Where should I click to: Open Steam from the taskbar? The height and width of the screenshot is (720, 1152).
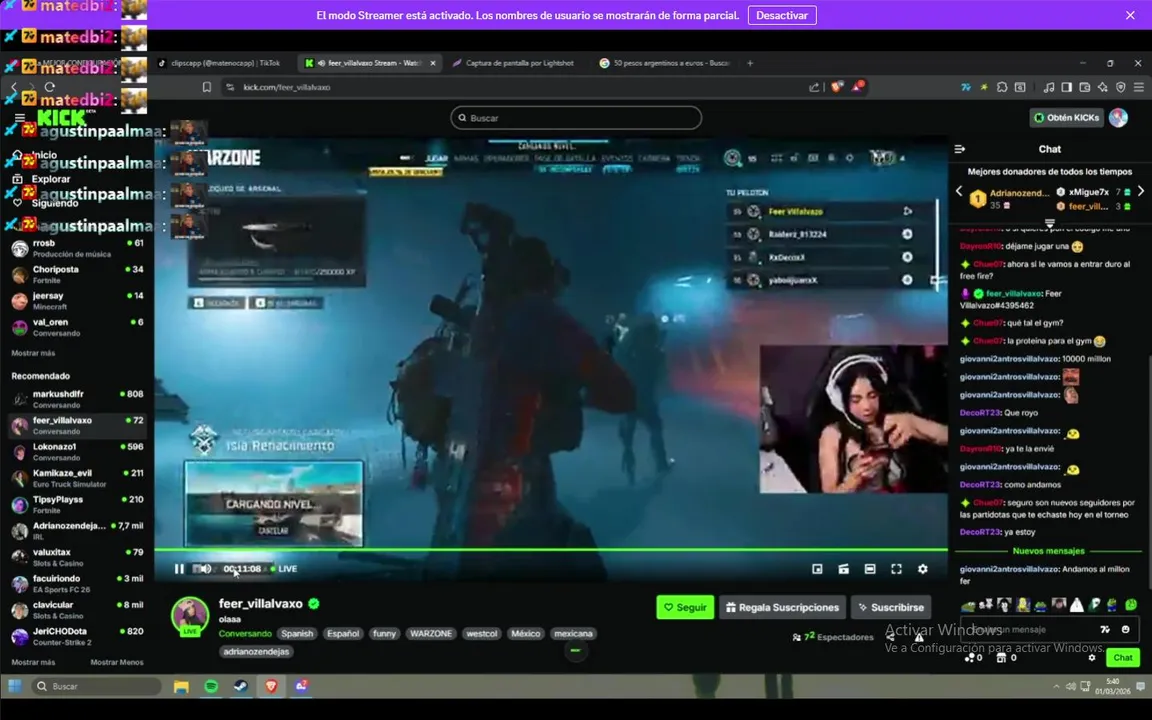point(240,686)
